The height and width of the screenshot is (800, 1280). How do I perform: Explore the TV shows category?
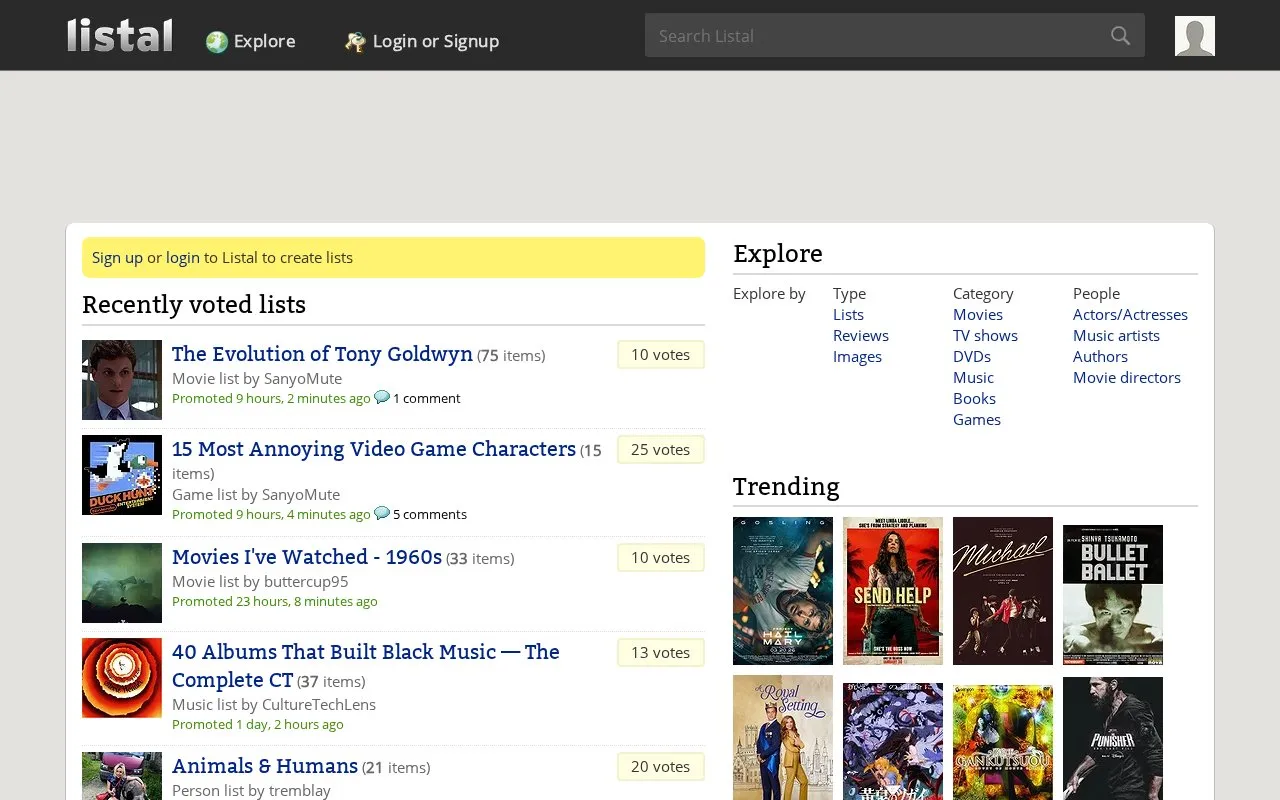tap(985, 335)
